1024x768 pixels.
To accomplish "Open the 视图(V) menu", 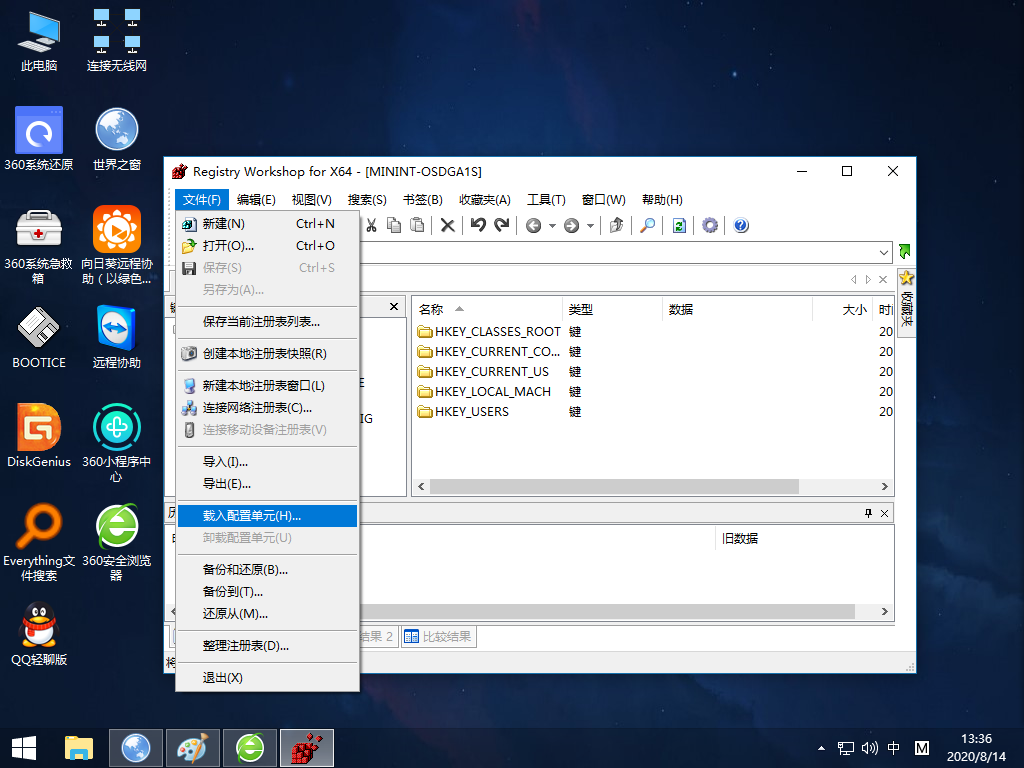I will point(312,200).
